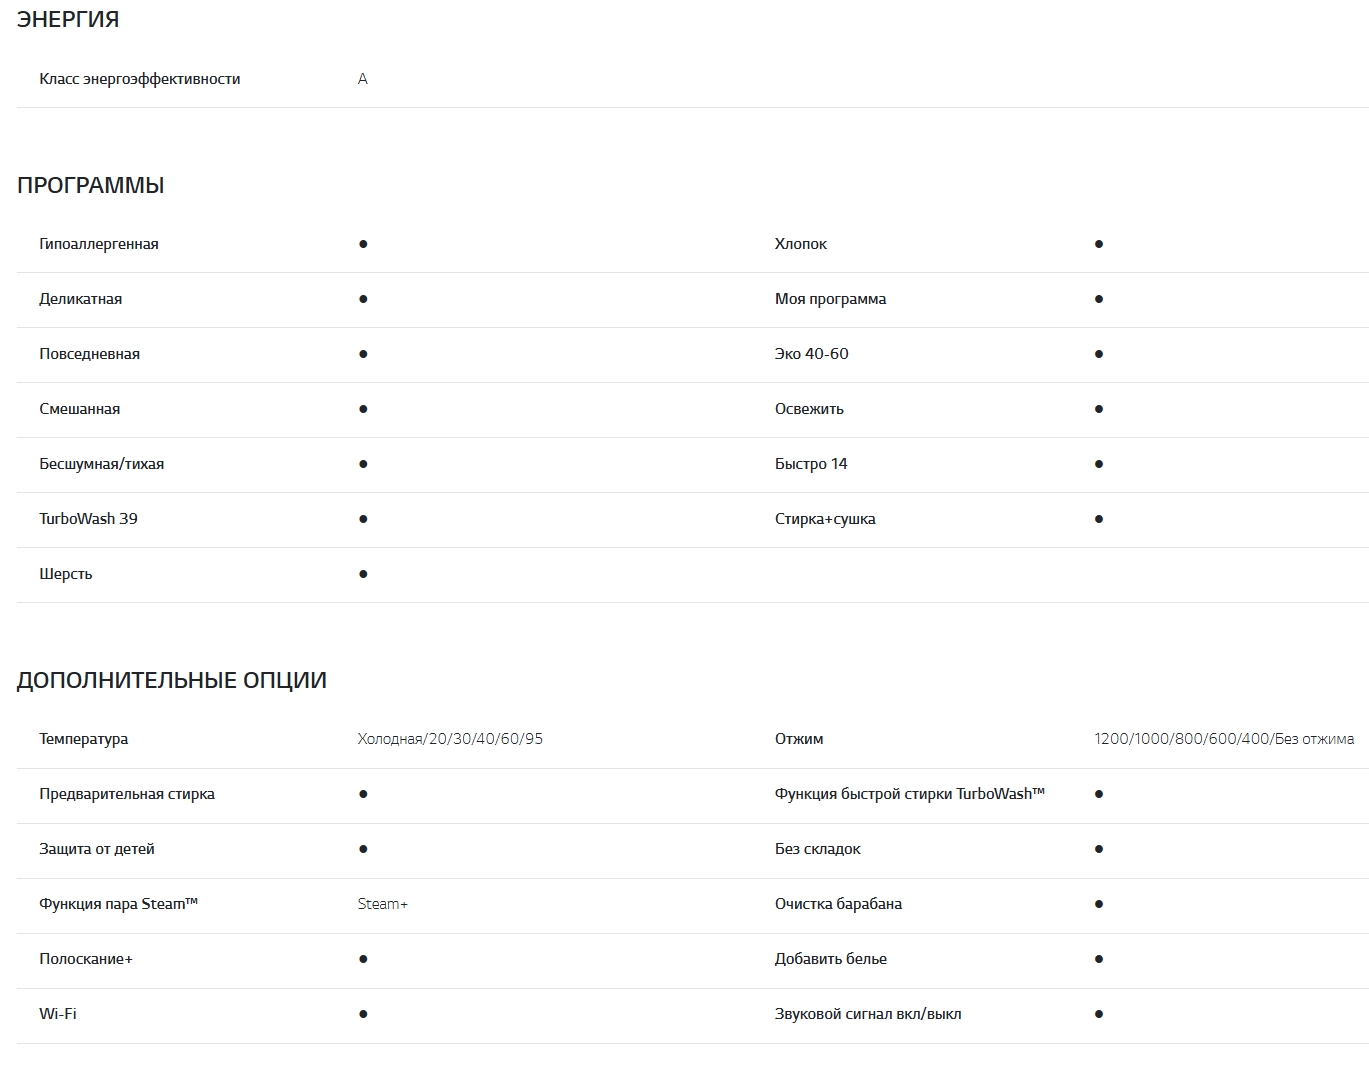
Task: Click the bullet next to Гипоаллергенная
Action: (363, 244)
